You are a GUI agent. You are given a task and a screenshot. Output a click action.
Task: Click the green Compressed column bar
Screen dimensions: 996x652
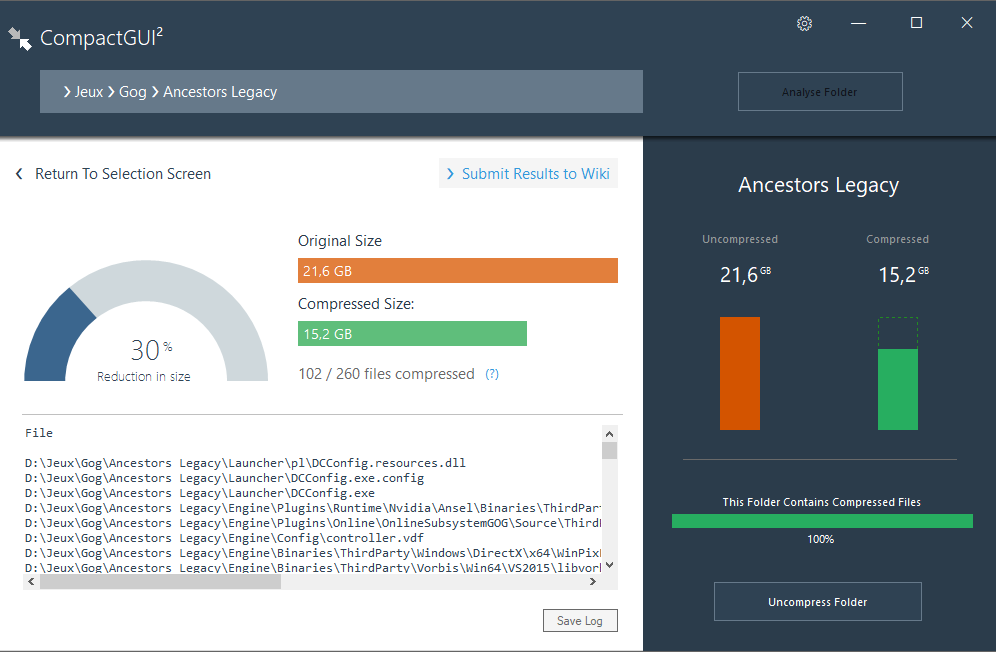[898, 389]
